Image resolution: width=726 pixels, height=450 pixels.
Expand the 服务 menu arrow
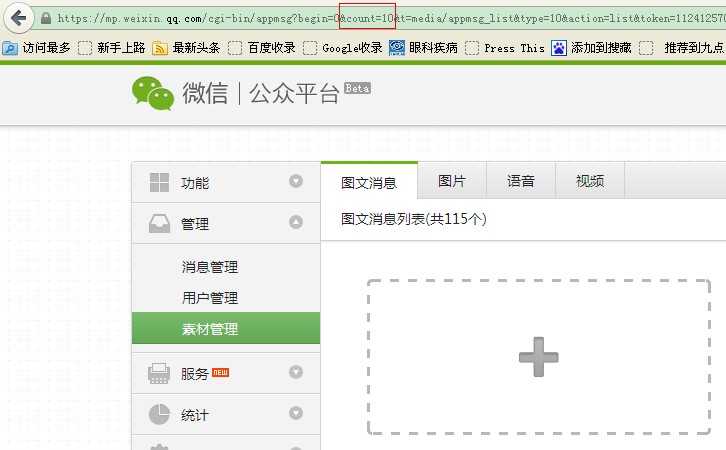pyautogui.click(x=296, y=372)
